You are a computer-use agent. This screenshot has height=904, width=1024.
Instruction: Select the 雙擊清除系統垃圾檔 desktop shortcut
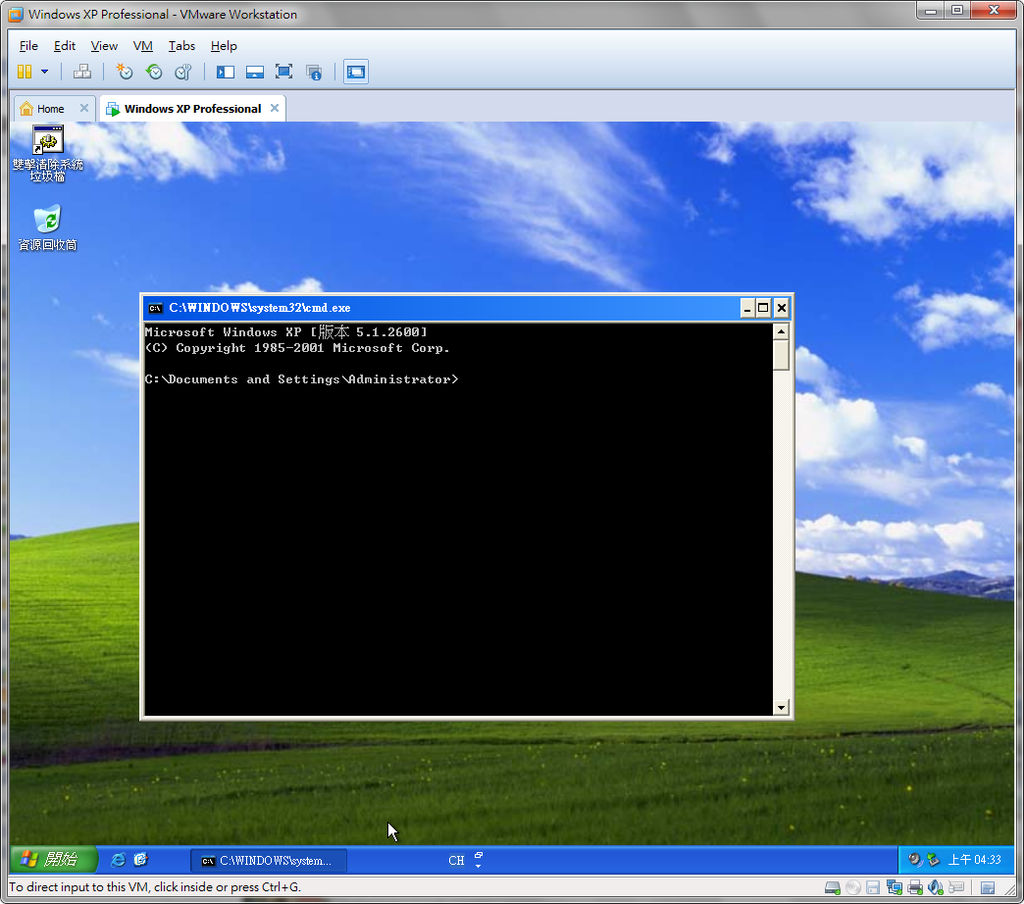coord(48,153)
